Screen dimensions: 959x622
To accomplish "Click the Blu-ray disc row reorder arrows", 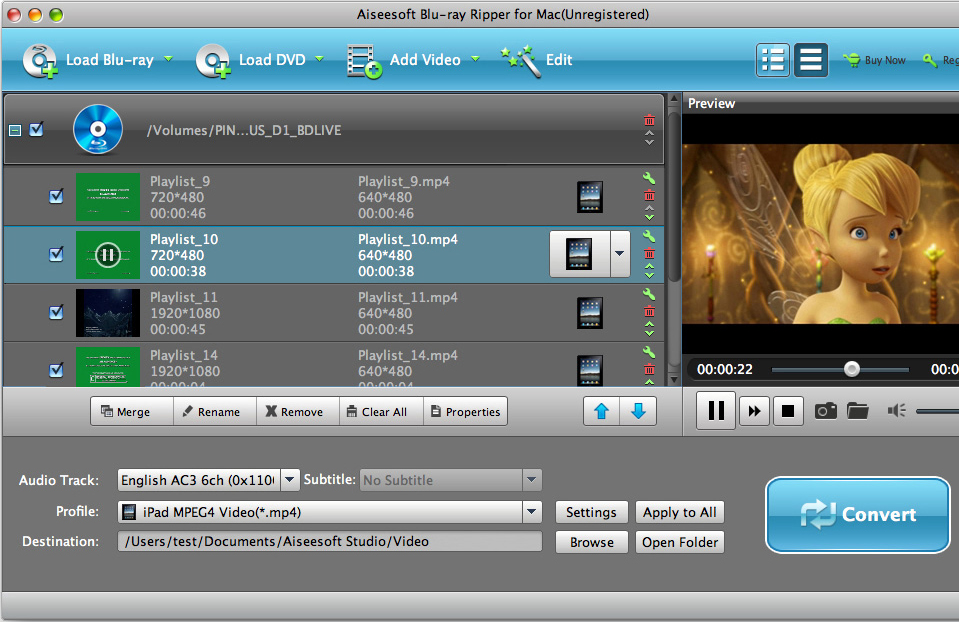I will [650, 138].
